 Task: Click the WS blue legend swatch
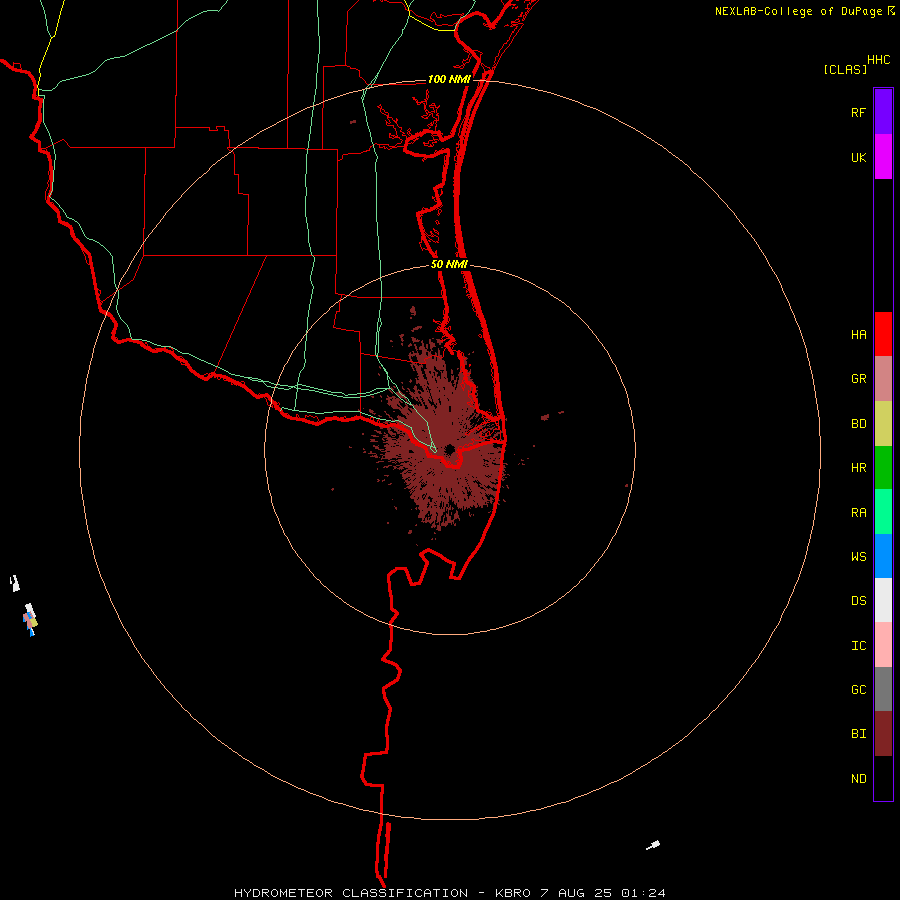[883, 556]
